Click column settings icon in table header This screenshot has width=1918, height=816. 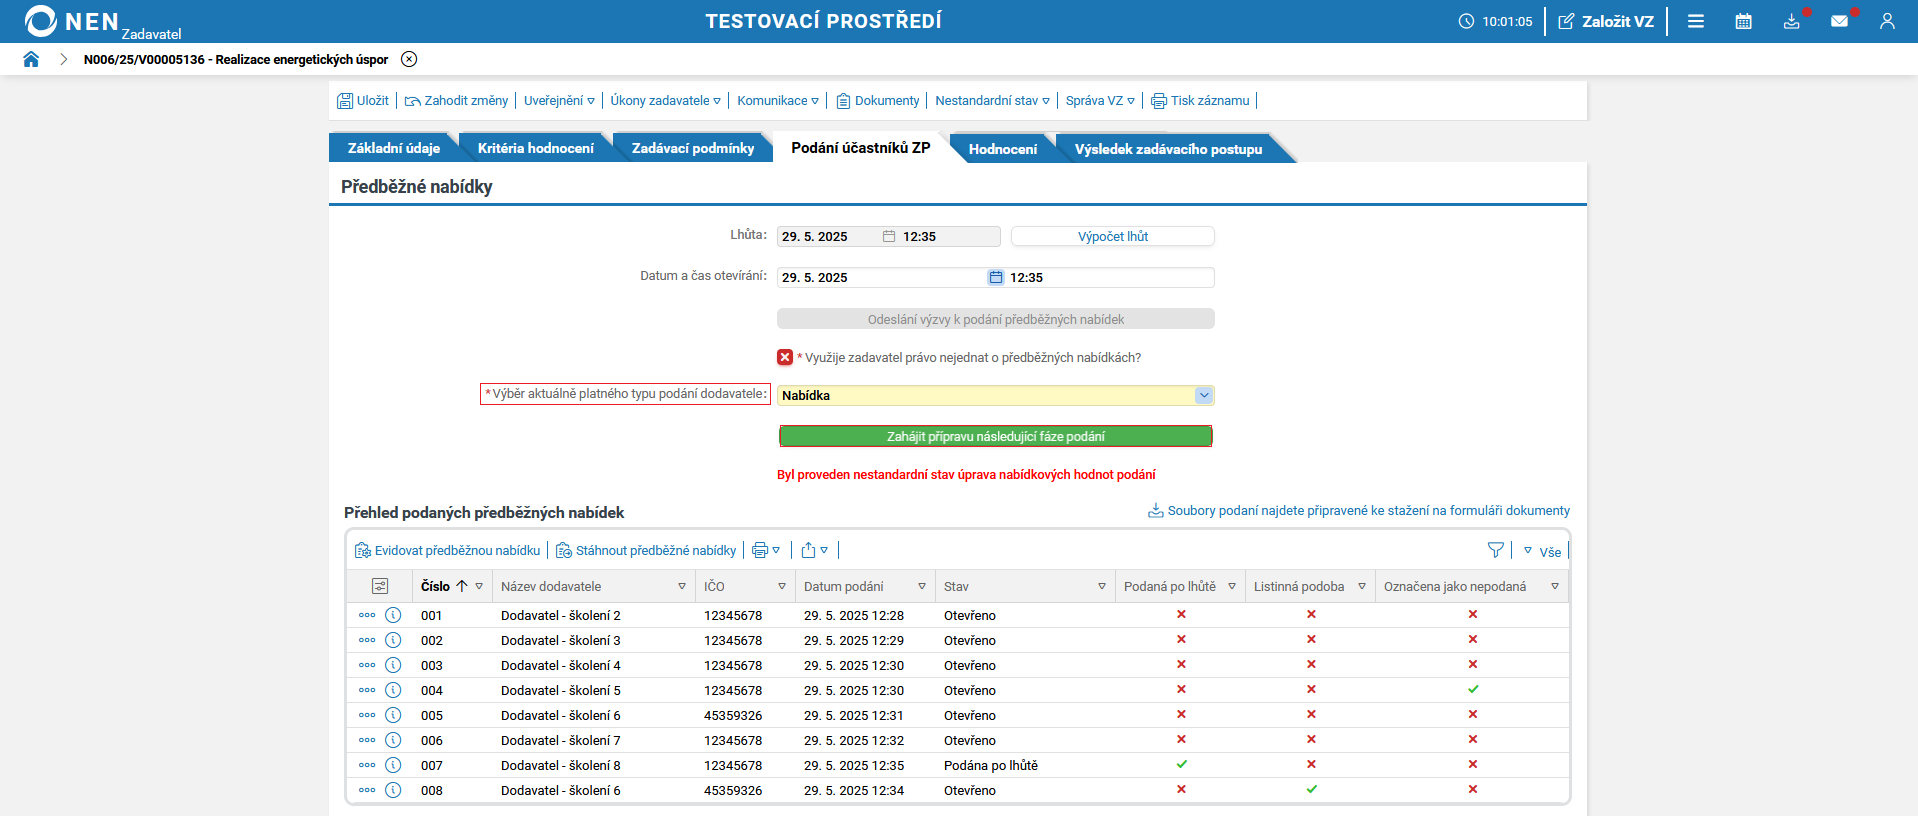pyautogui.click(x=380, y=586)
